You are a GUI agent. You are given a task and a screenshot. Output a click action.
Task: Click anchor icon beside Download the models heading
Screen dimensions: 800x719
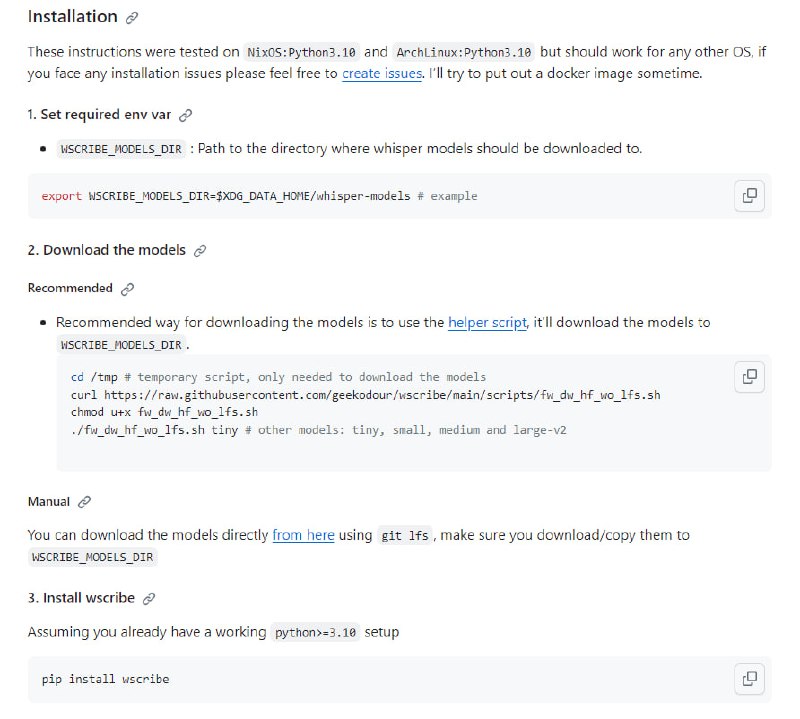[200, 250]
